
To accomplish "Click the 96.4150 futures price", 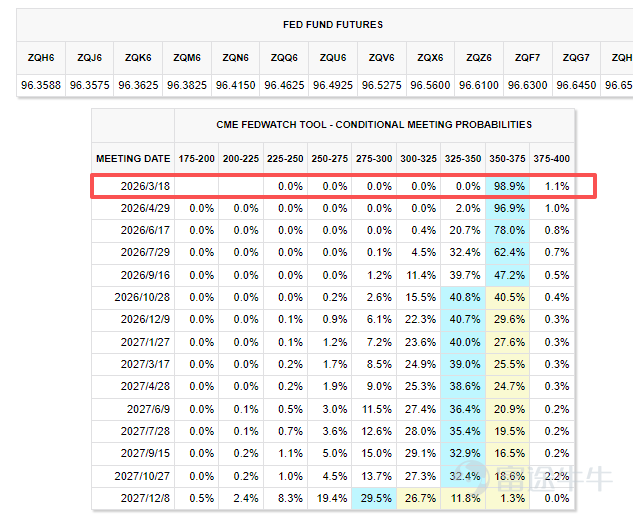I will [235, 85].
